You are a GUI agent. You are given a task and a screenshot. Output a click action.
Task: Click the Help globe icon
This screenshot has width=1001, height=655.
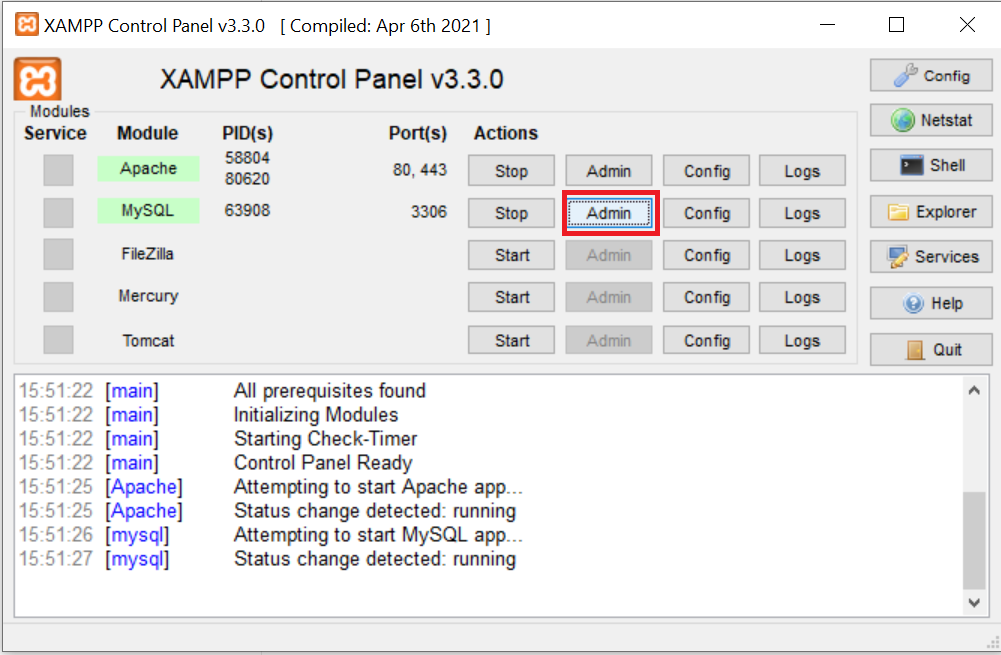pyautogui.click(x=930, y=303)
